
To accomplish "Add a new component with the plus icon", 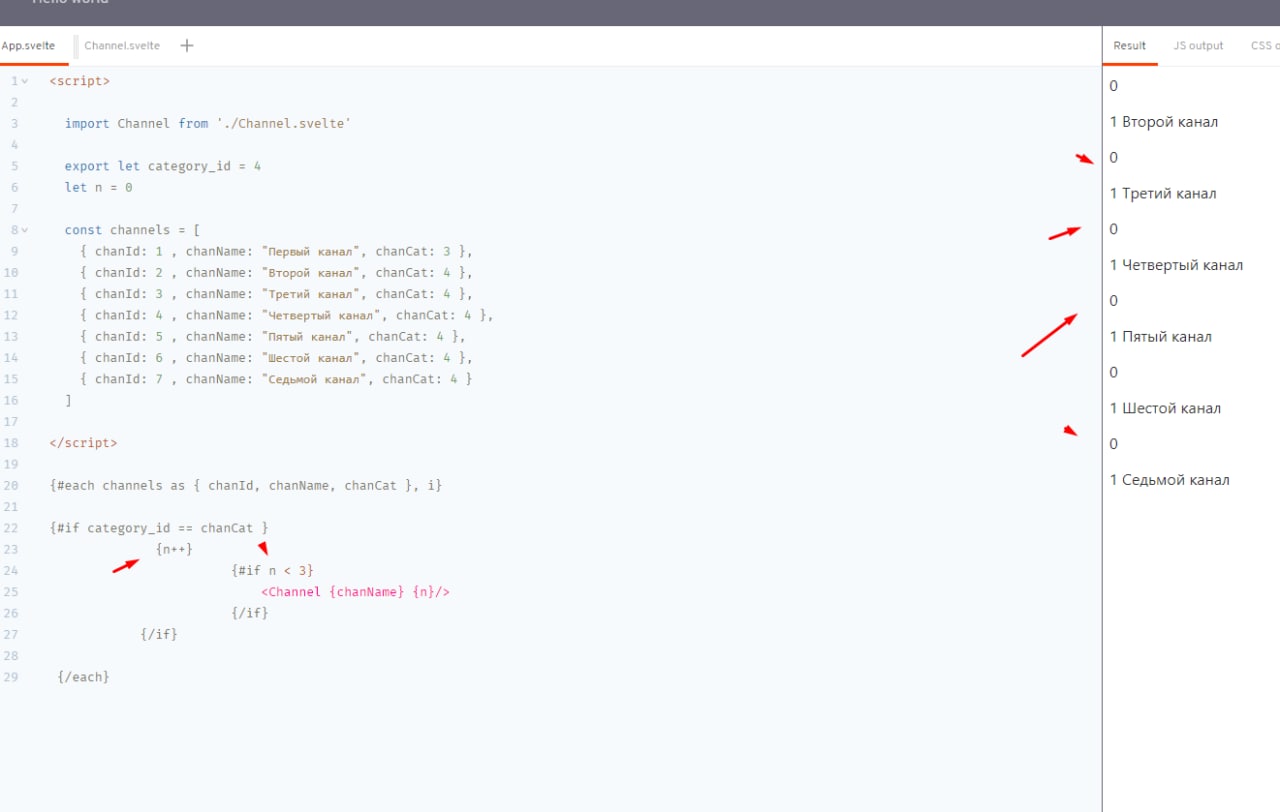I will tap(187, 46).
